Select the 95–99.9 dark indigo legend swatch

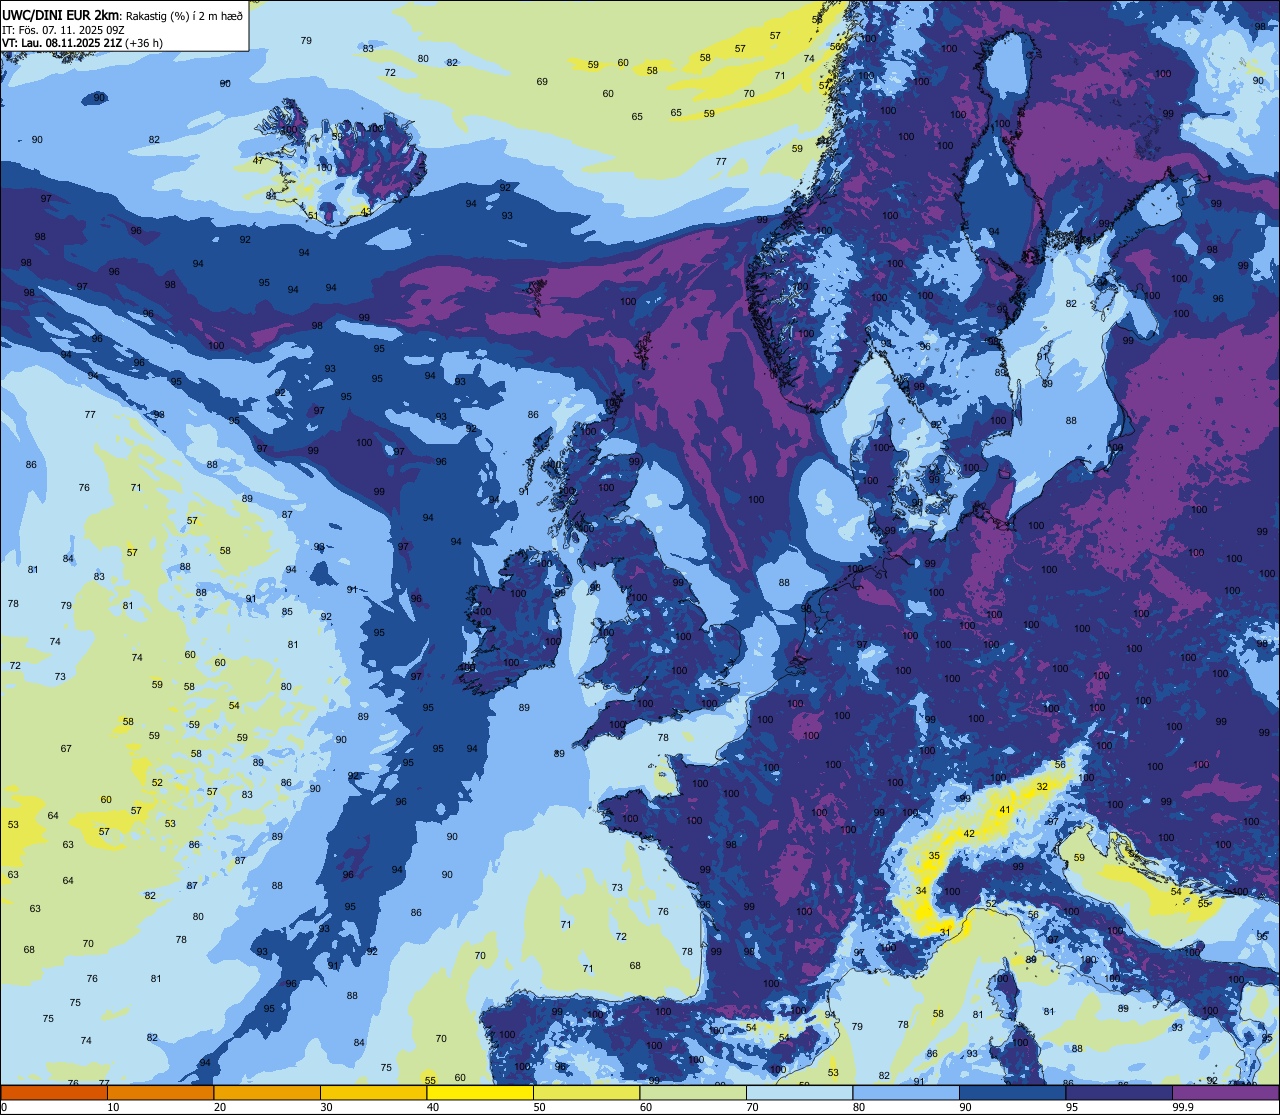(1119, 1092)
